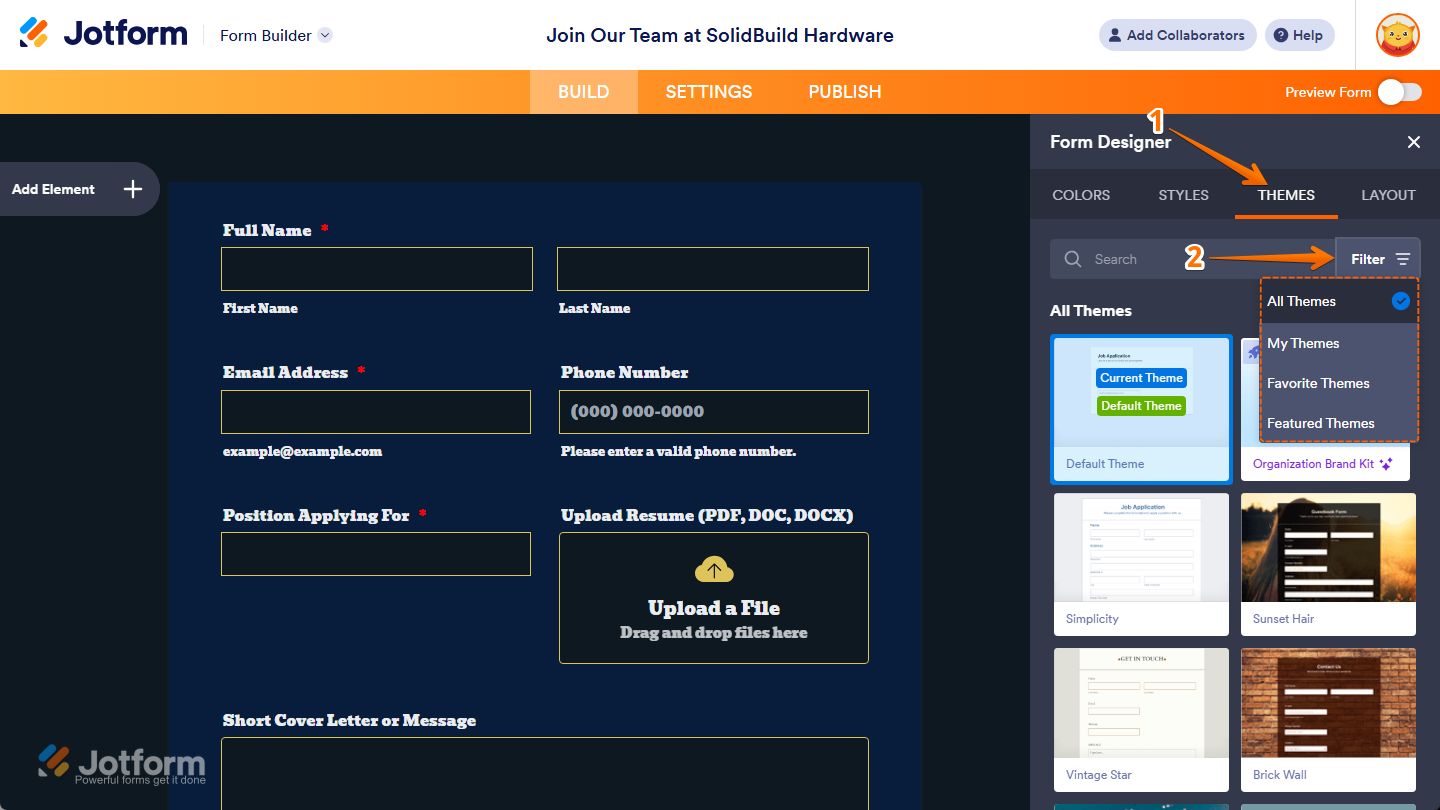The height and width of the screenshot is (810, 1440).
Task: Select Favorite Themes filter option
Action: (x=1339, y=383)
